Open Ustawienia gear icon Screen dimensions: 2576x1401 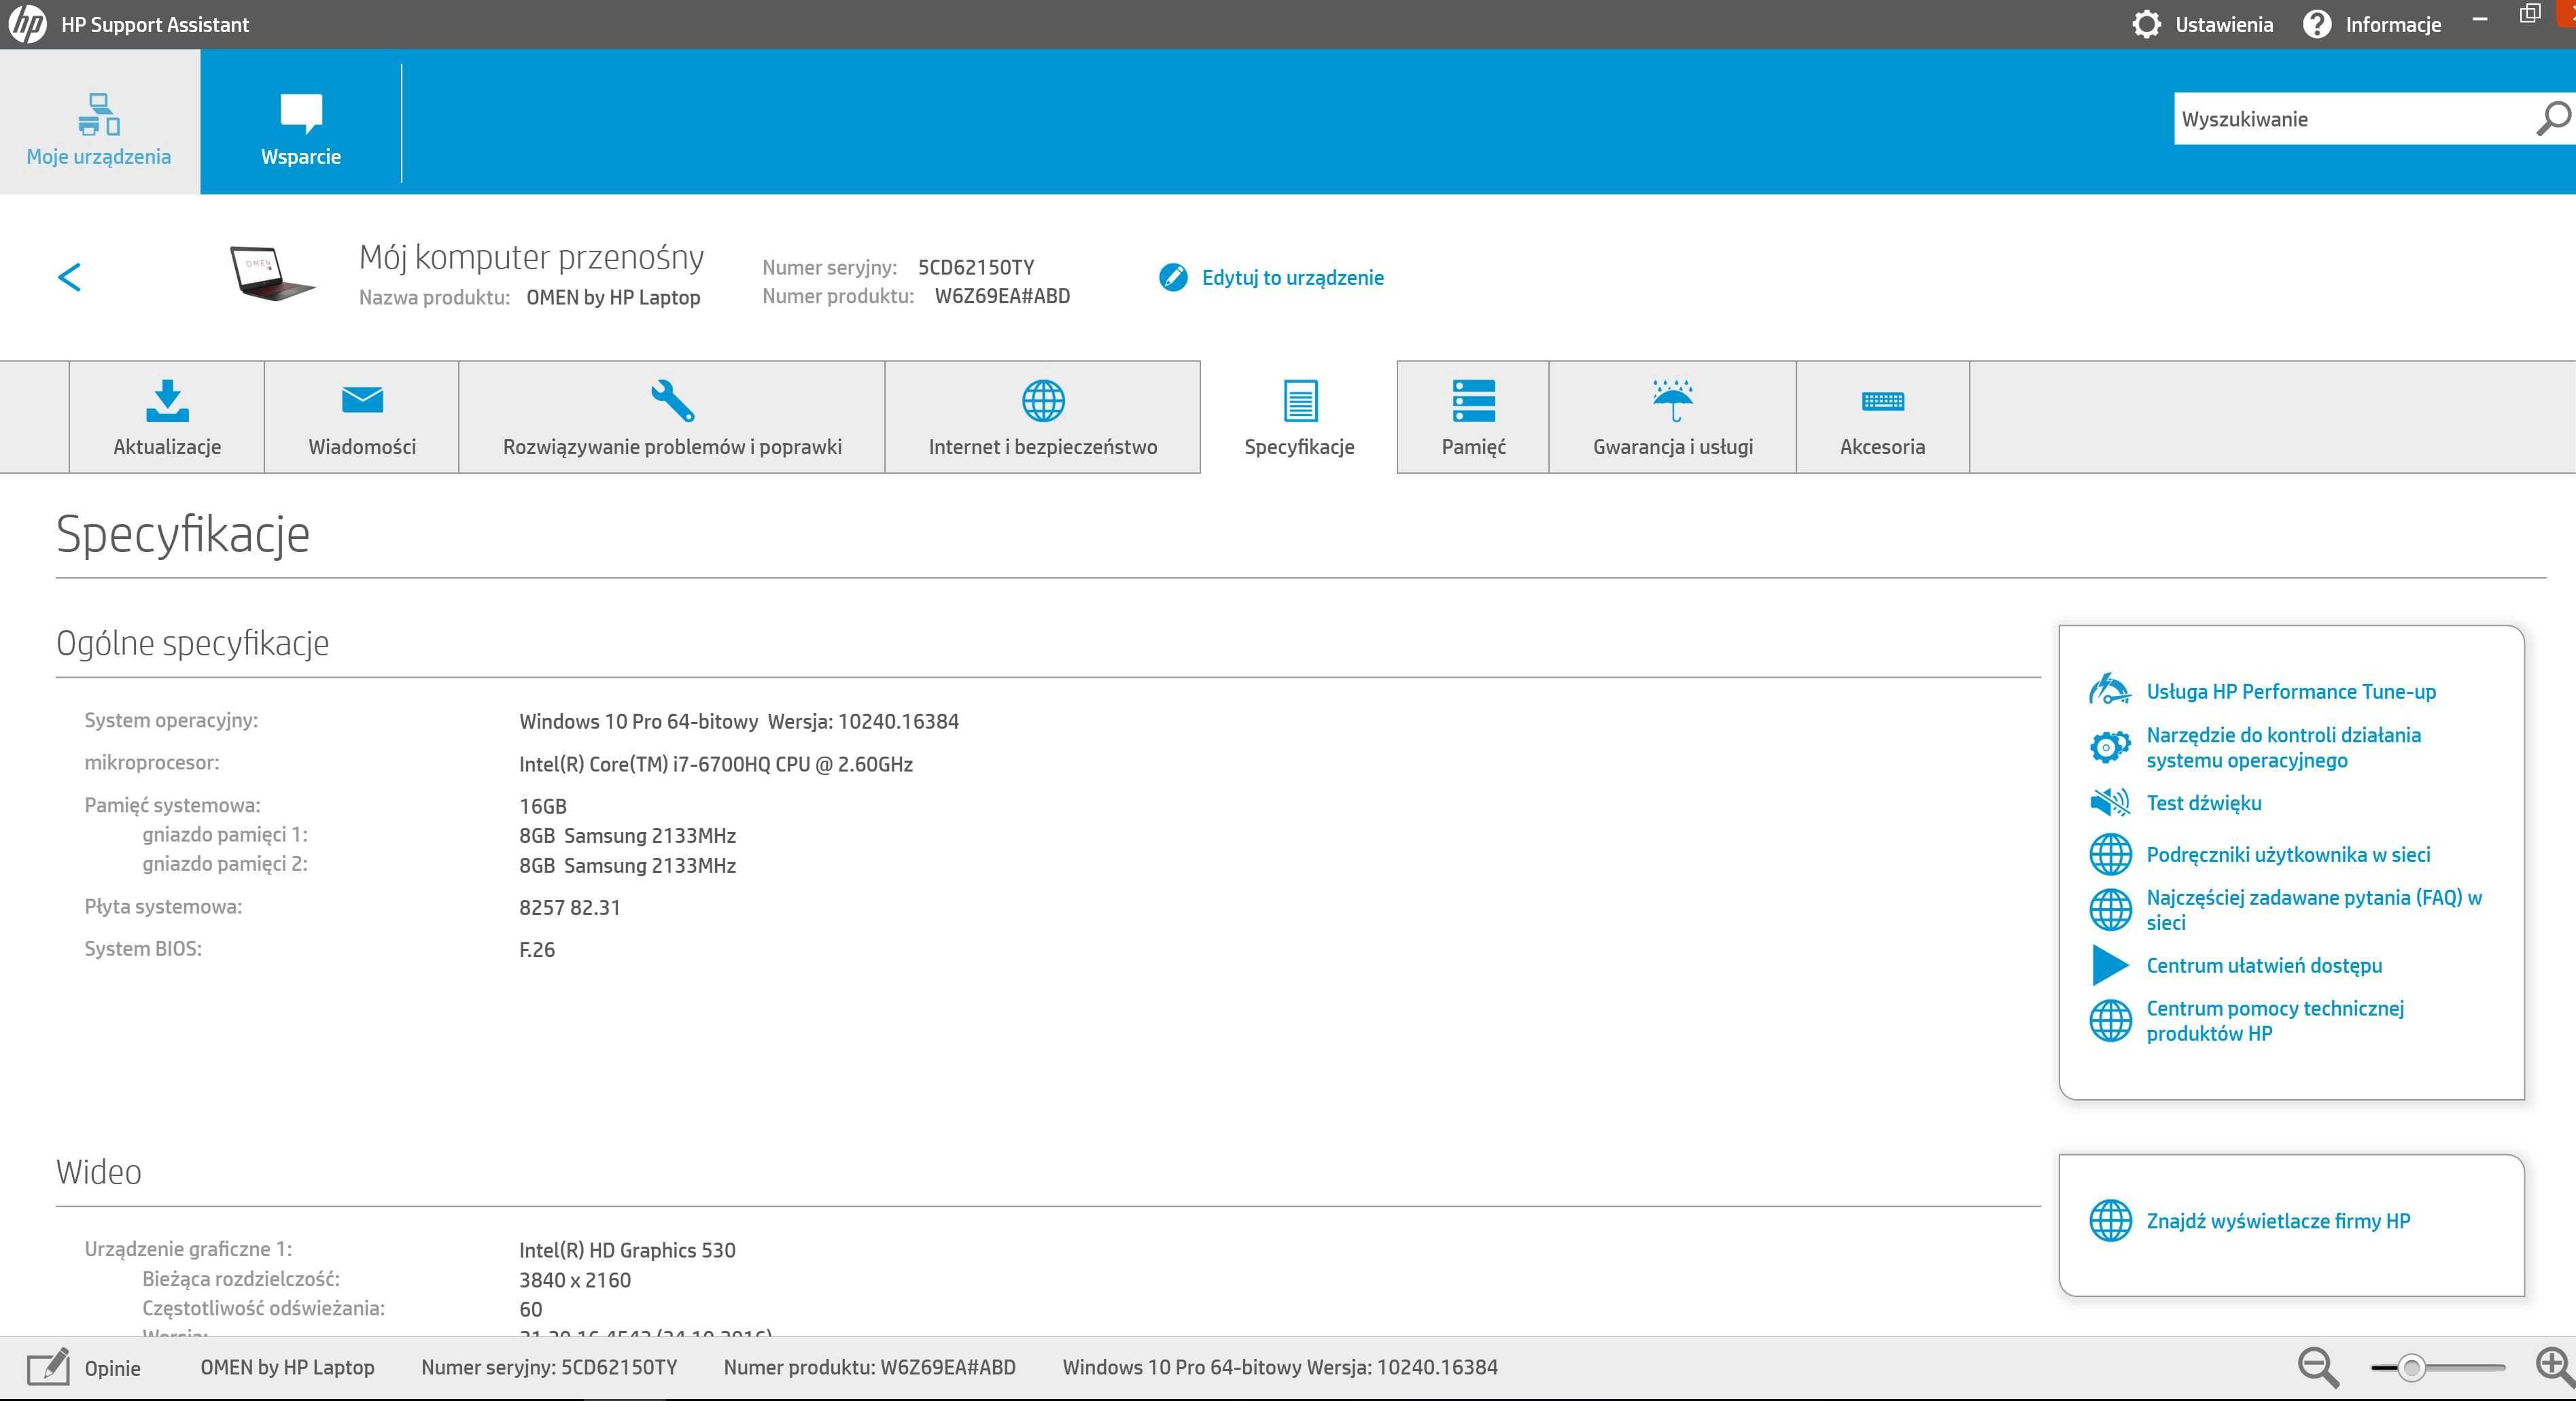2146,24
